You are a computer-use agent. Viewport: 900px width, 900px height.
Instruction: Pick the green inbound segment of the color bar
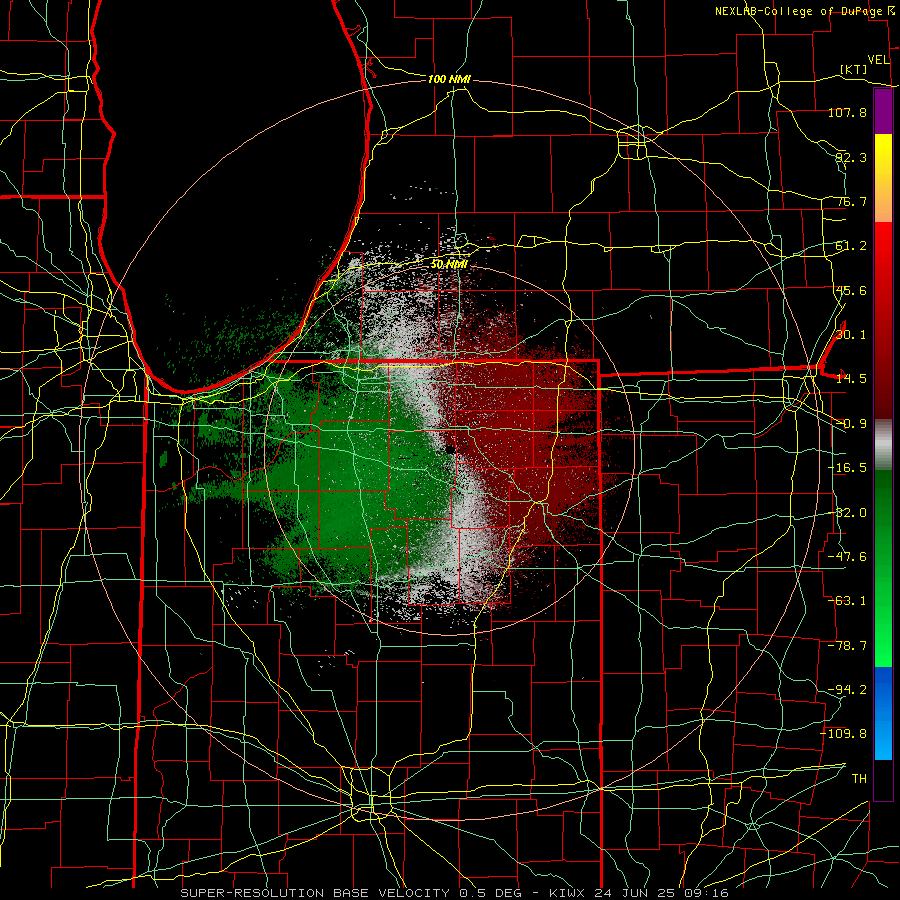pyautogui.click(x=883, y=568)
